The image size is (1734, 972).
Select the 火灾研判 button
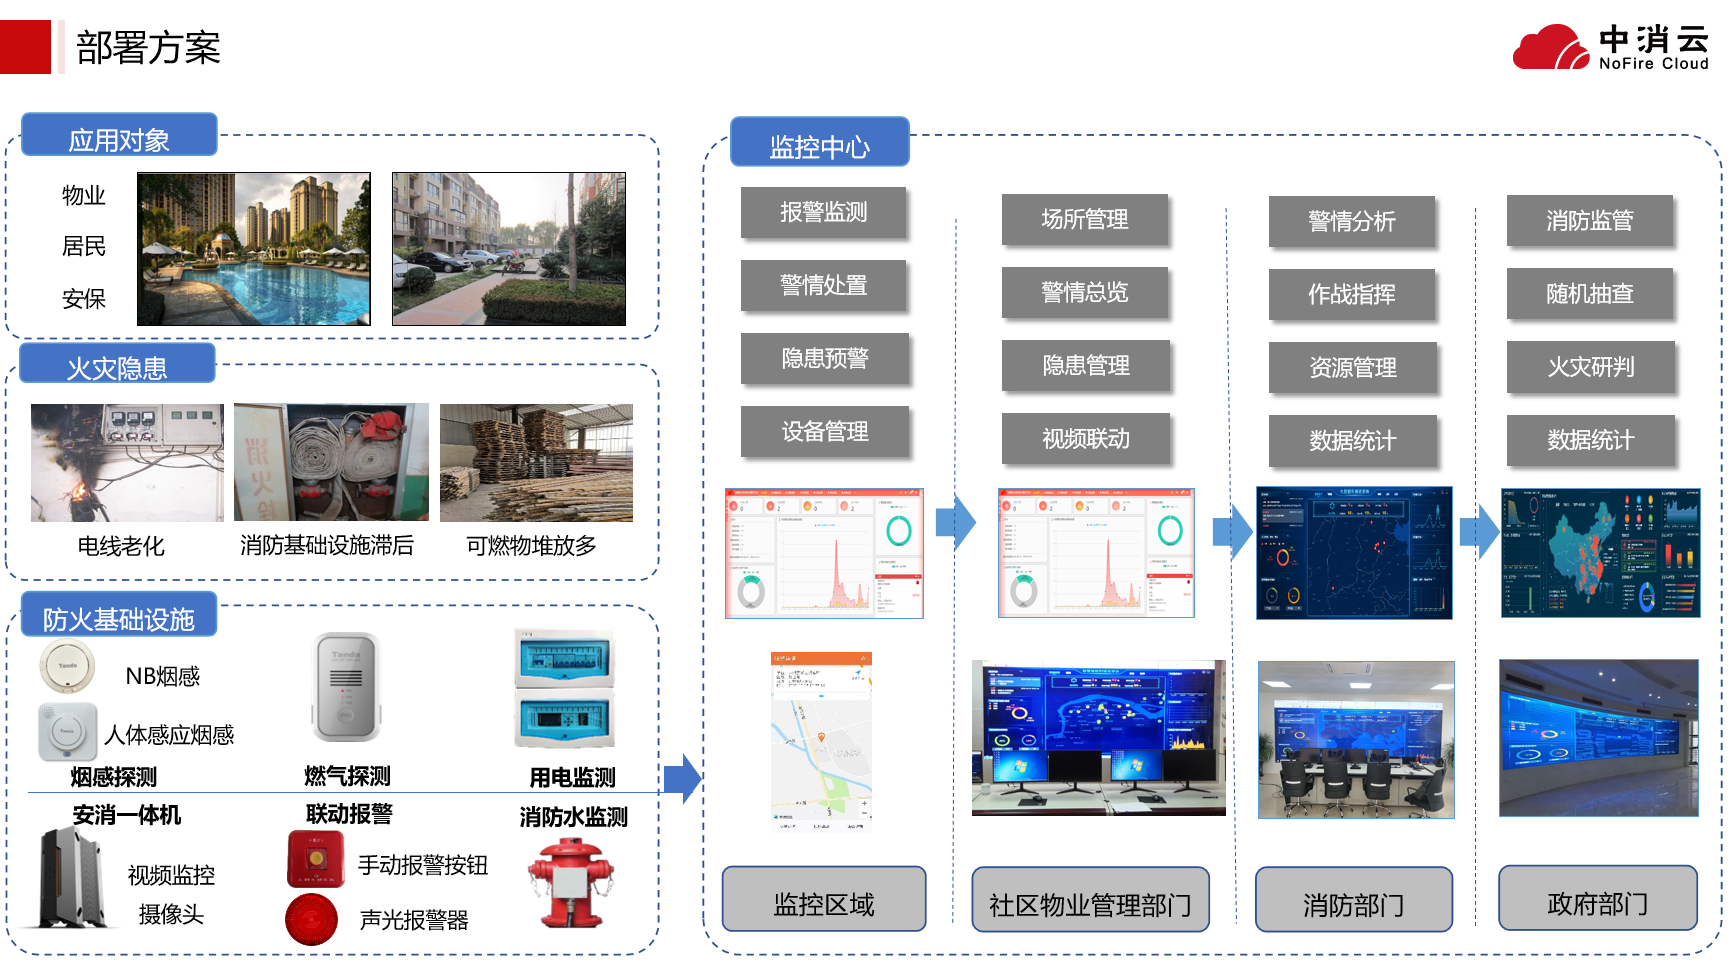[1590, 367]
